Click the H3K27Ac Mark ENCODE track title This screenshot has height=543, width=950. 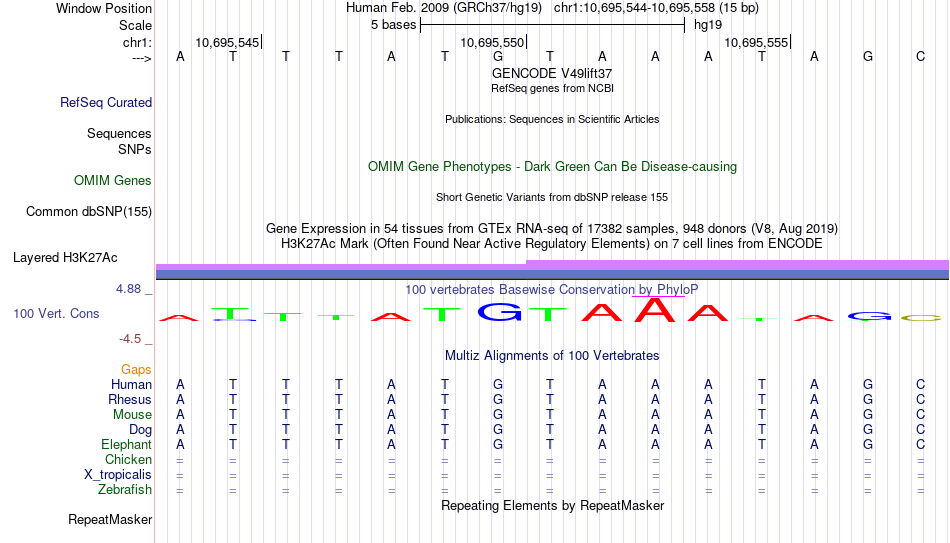click(x=552, y=244)
